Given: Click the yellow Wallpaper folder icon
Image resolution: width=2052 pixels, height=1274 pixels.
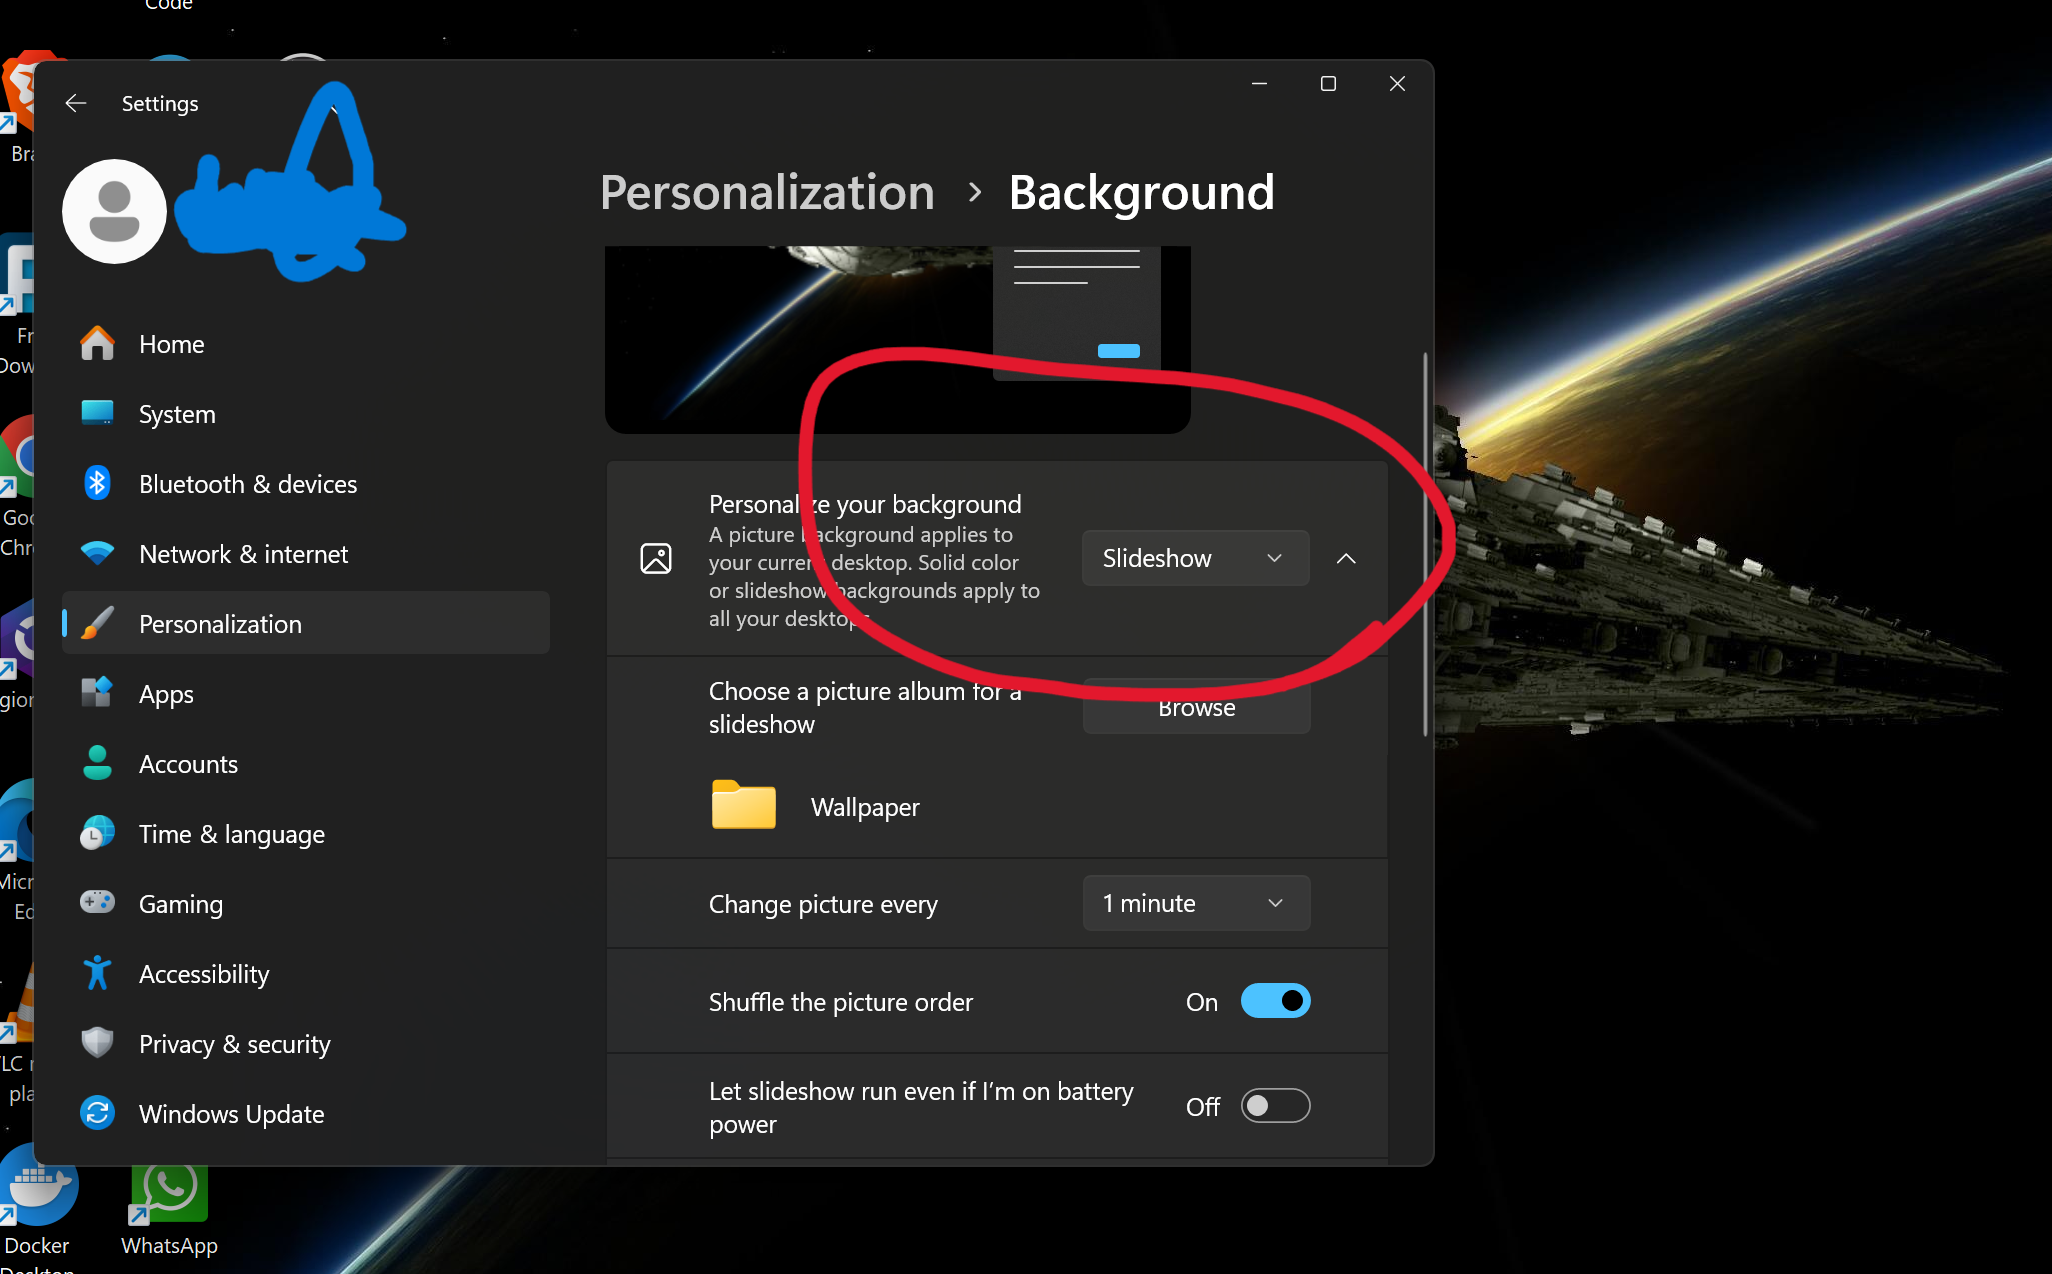Looking at the screenshot, I should (743, 805).
